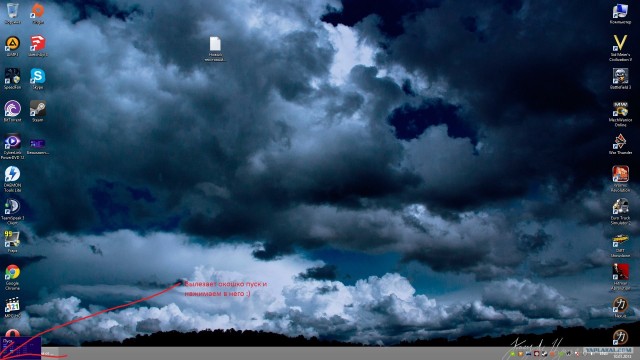Launch the Euro Truck Simulator 2 shortcut
Image resolution: width=640 pixels, height=360 pixels.
pyautogui.click(x=620, y=211)
